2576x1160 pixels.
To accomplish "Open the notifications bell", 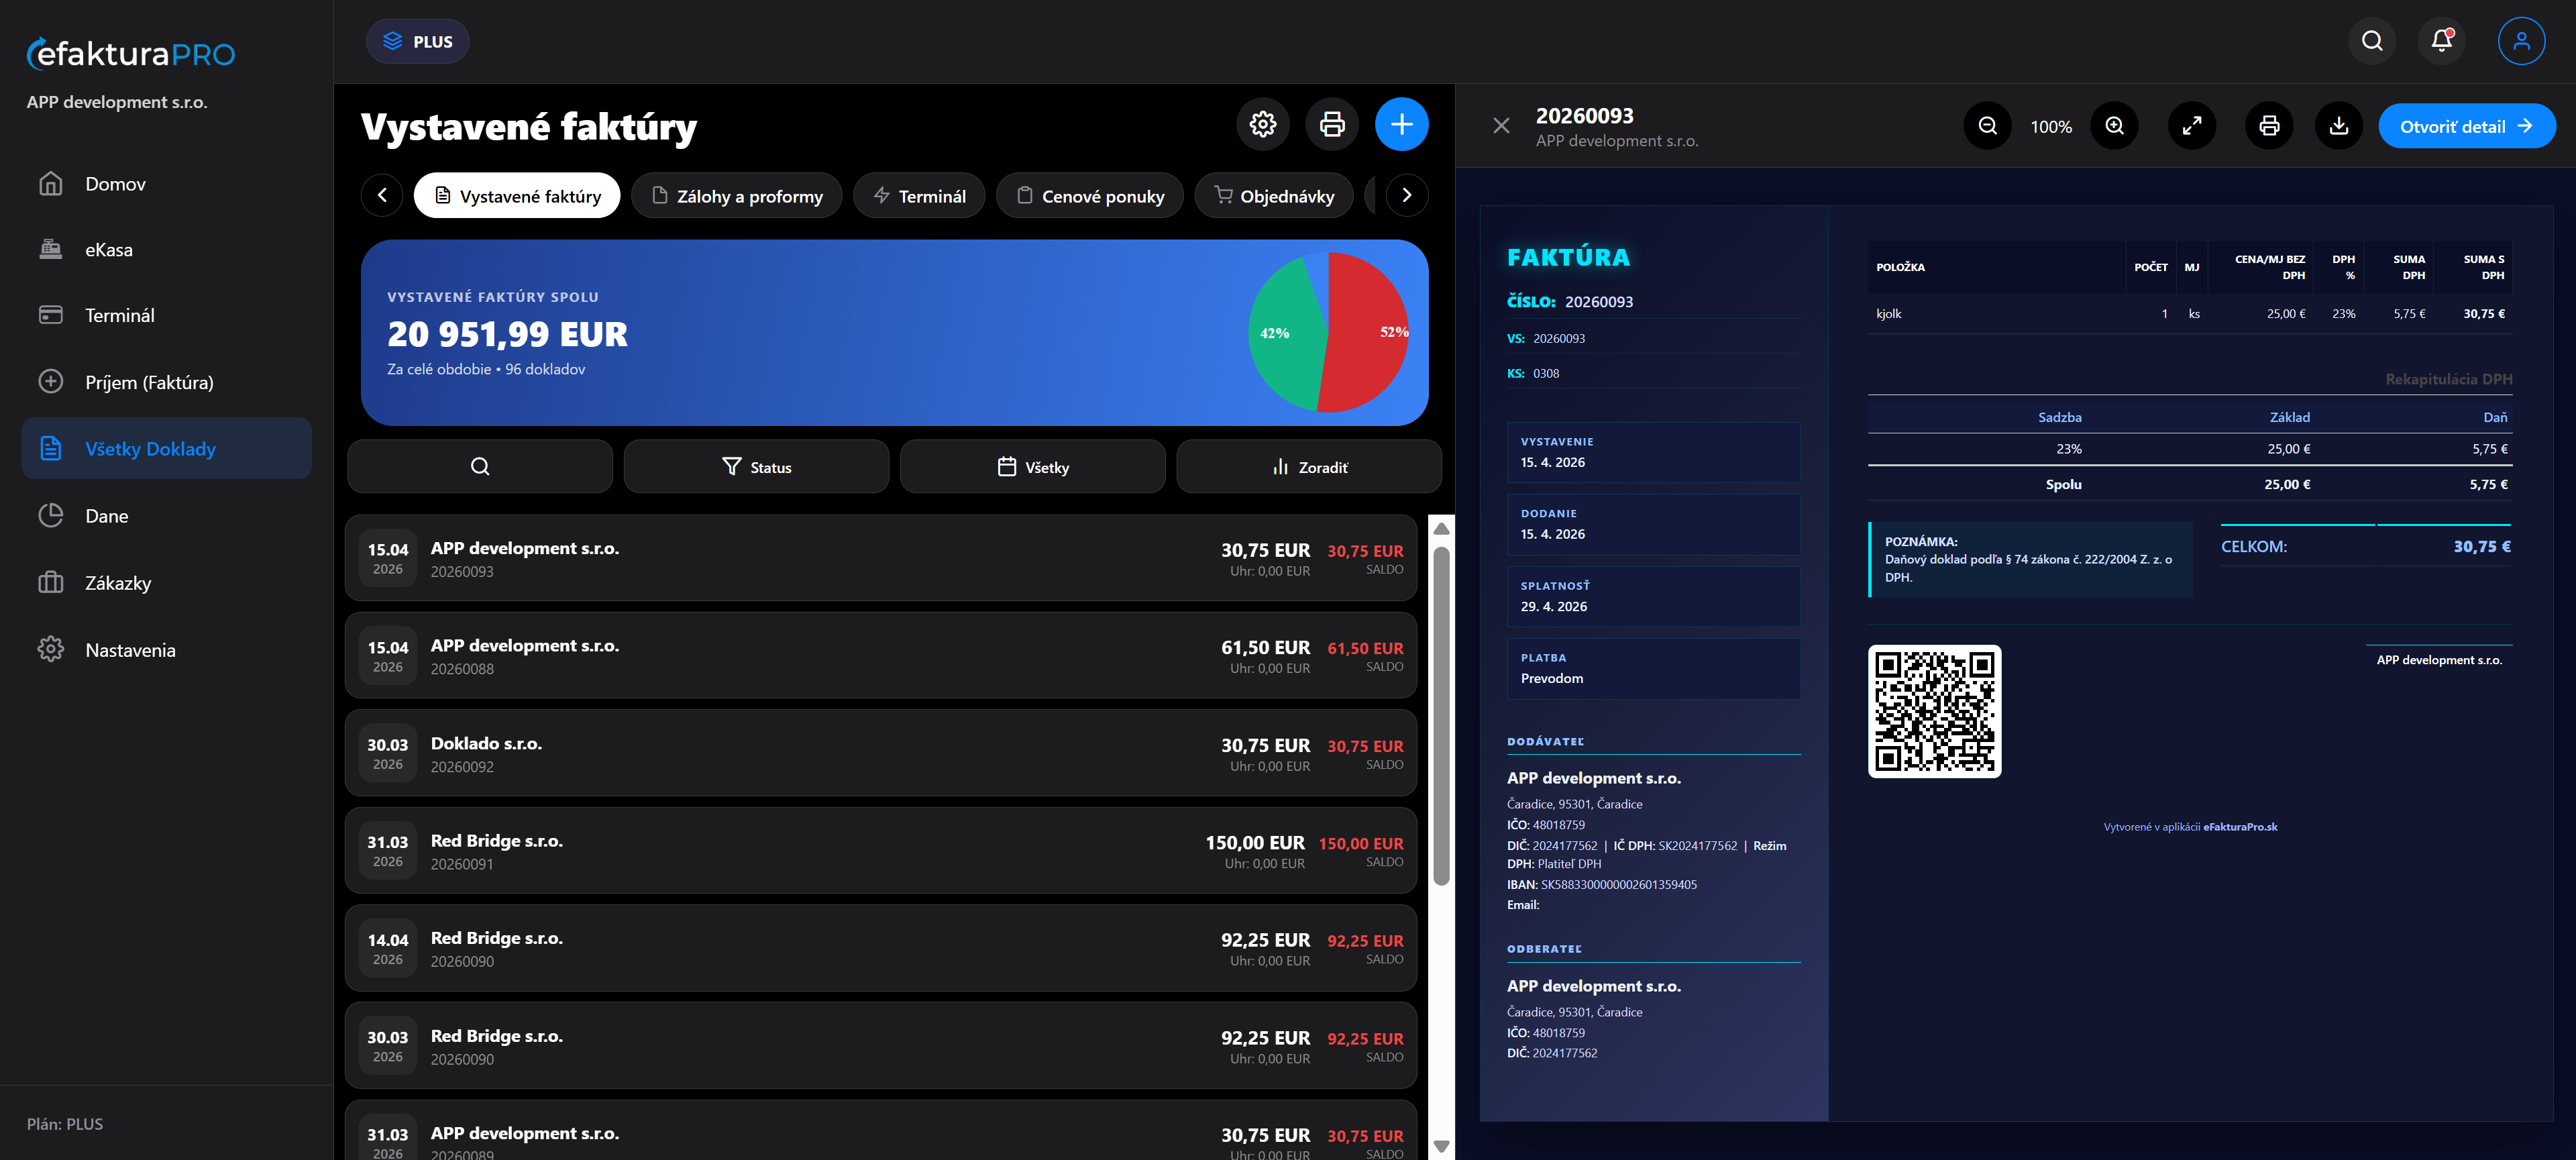I will (2441, 41).
